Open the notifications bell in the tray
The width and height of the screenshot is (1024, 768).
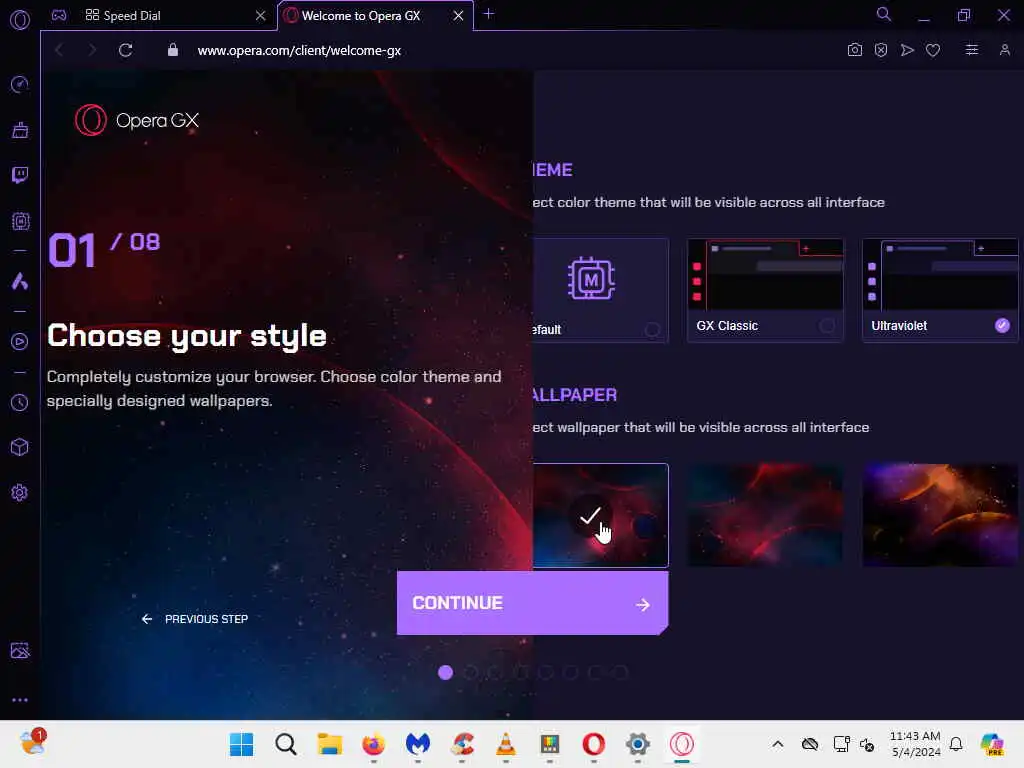click(x=956, y=744)
